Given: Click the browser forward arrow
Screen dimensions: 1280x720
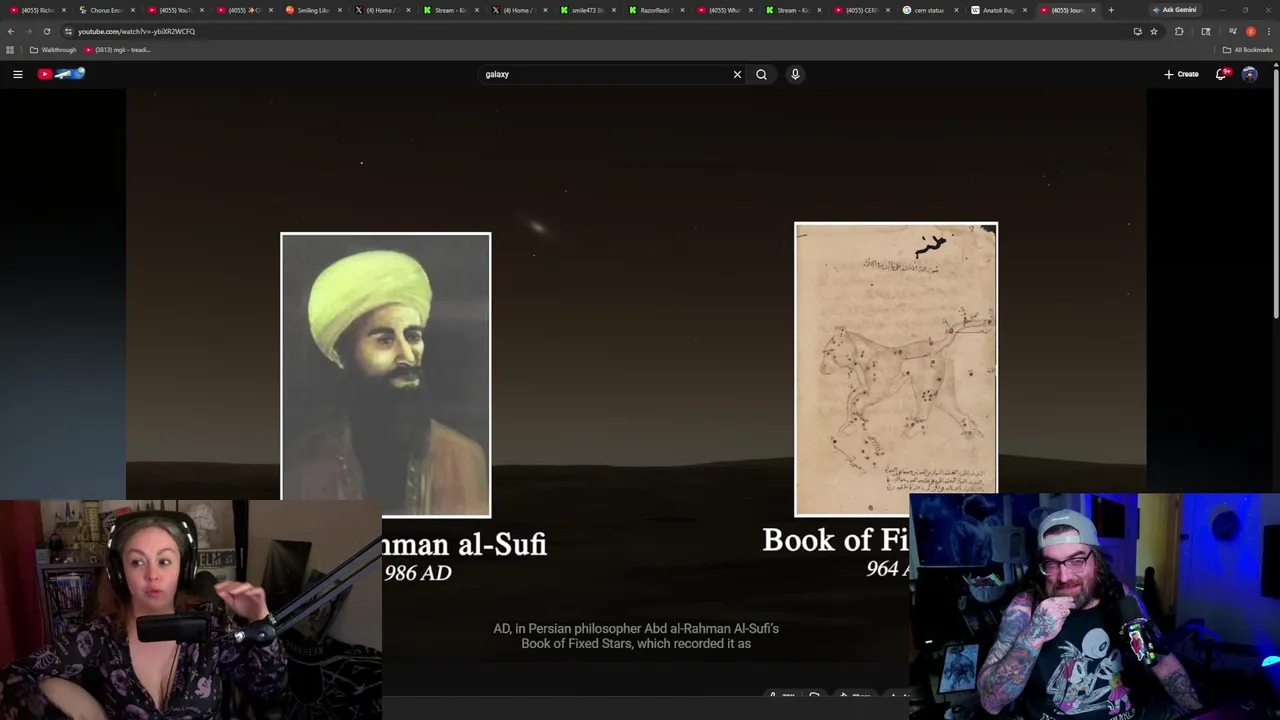Looking at the screenshot, I should (x=28, y=31).
